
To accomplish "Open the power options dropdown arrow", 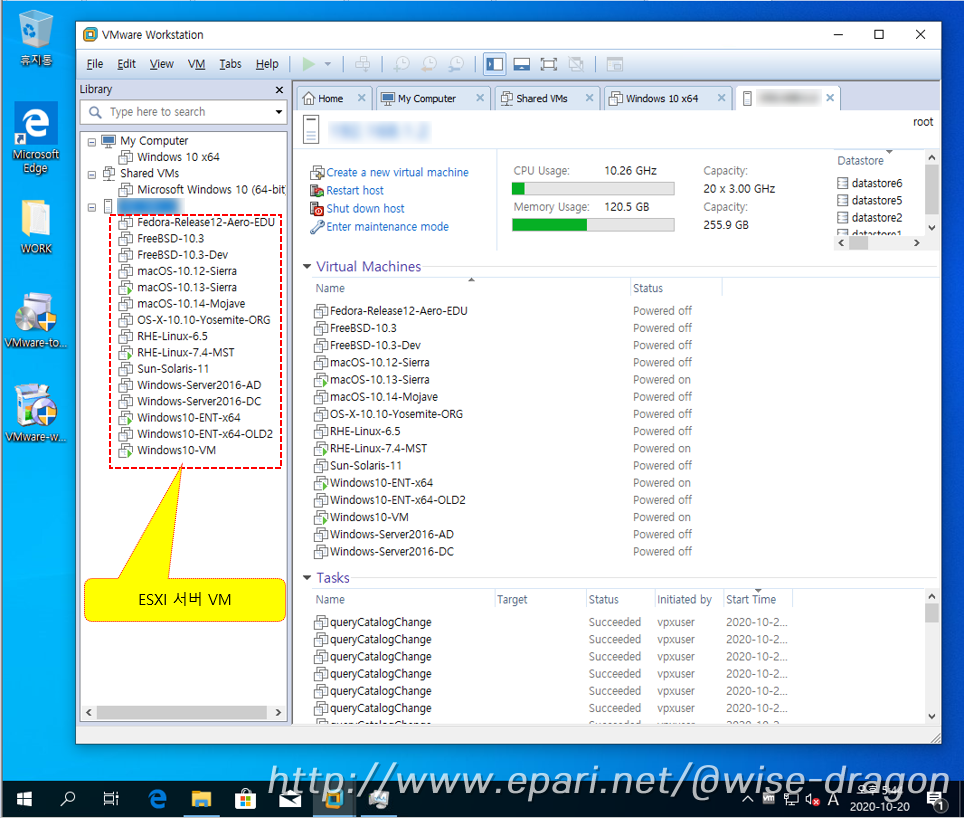I will click(x=328, y=64).
